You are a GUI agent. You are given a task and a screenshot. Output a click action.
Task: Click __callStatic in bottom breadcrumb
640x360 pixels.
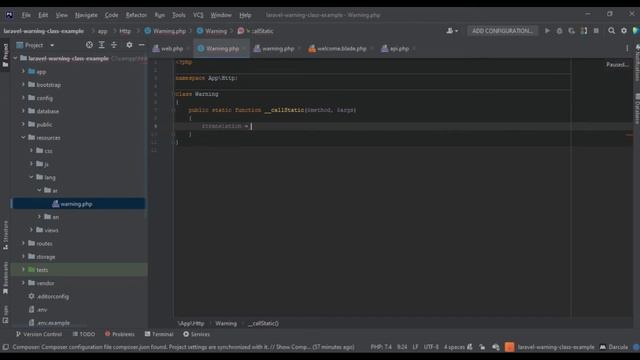point(263,323)
